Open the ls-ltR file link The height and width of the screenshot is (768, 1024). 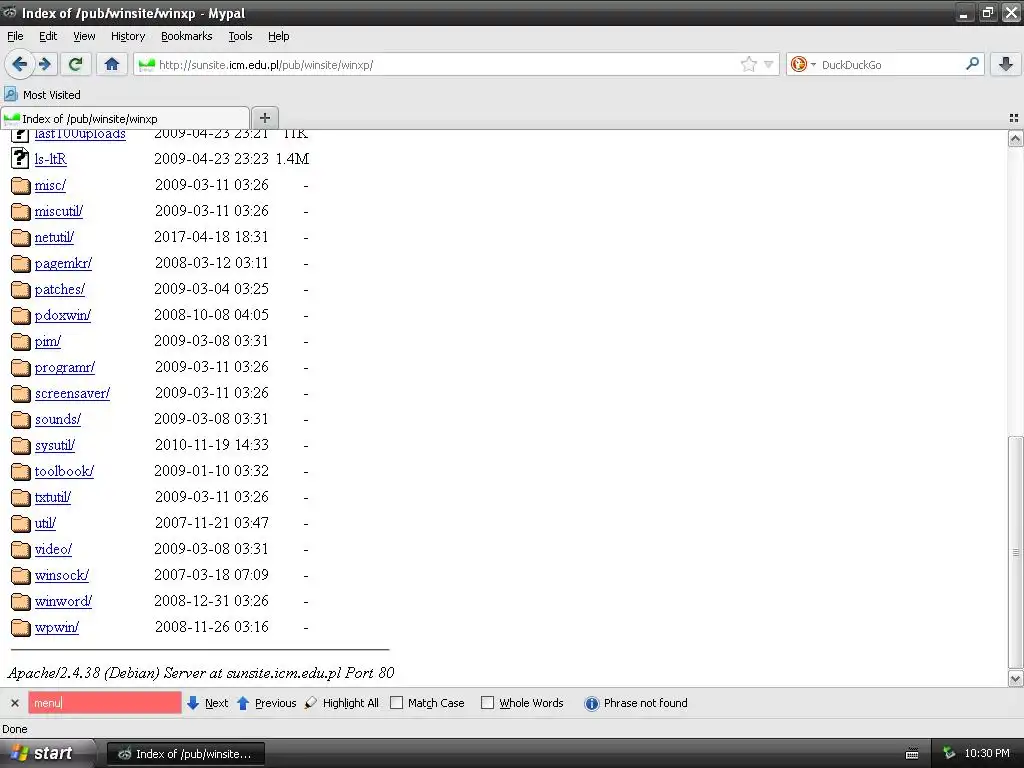pyautogui.click(x=50, y=159)
